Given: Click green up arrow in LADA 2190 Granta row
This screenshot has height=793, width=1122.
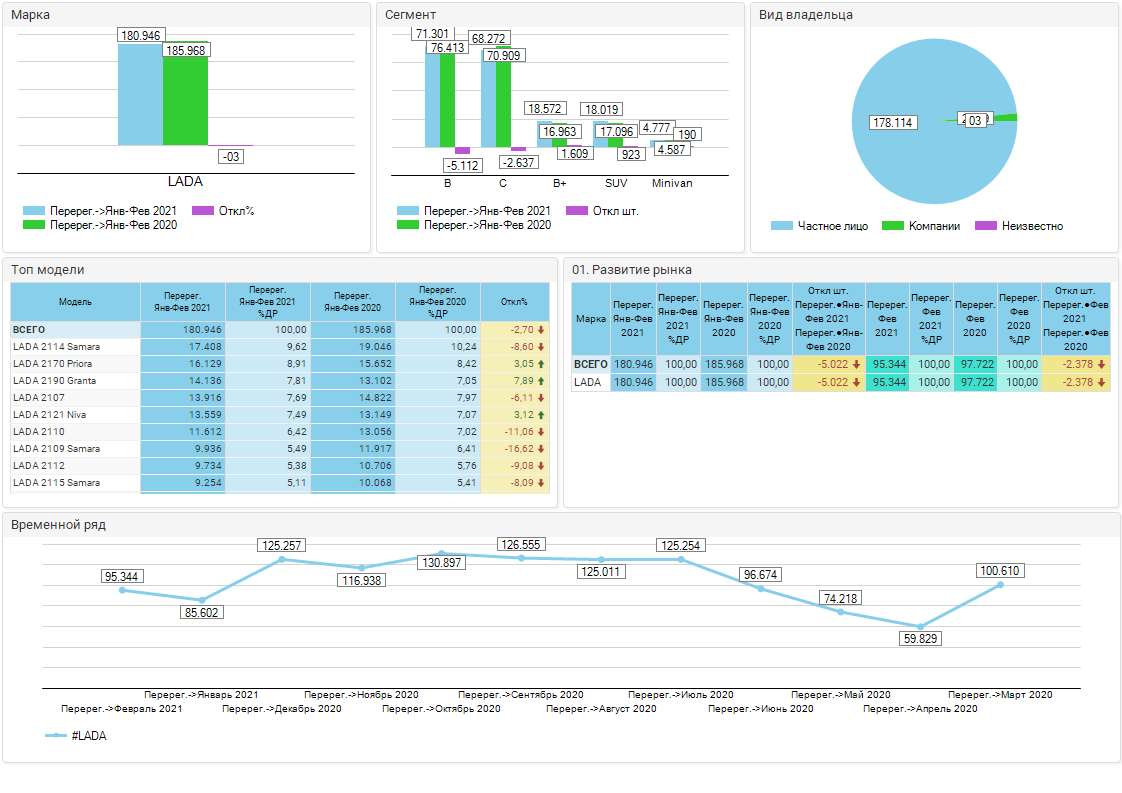Looking at the screenshot, I should [541, 381].
